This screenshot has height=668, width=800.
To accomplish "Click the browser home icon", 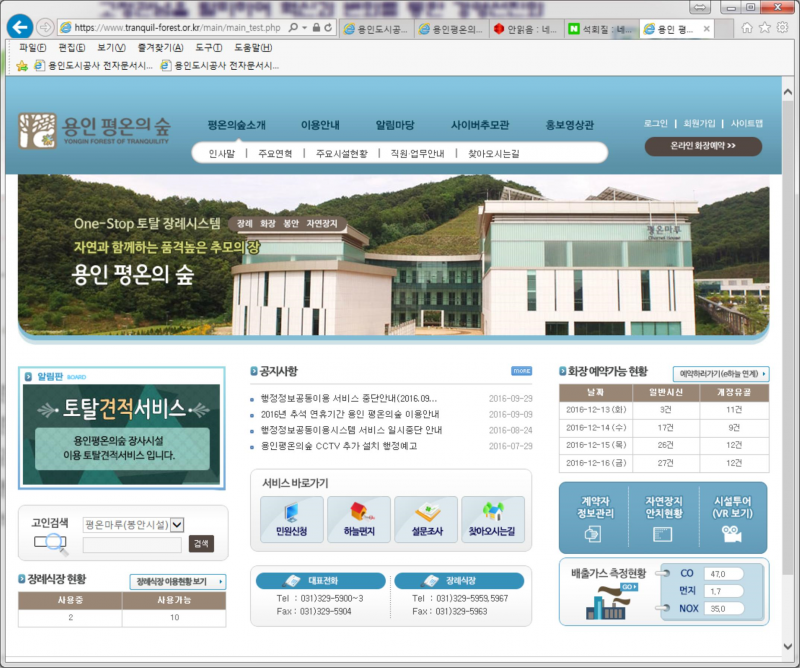I will click(x=746, y=28).
